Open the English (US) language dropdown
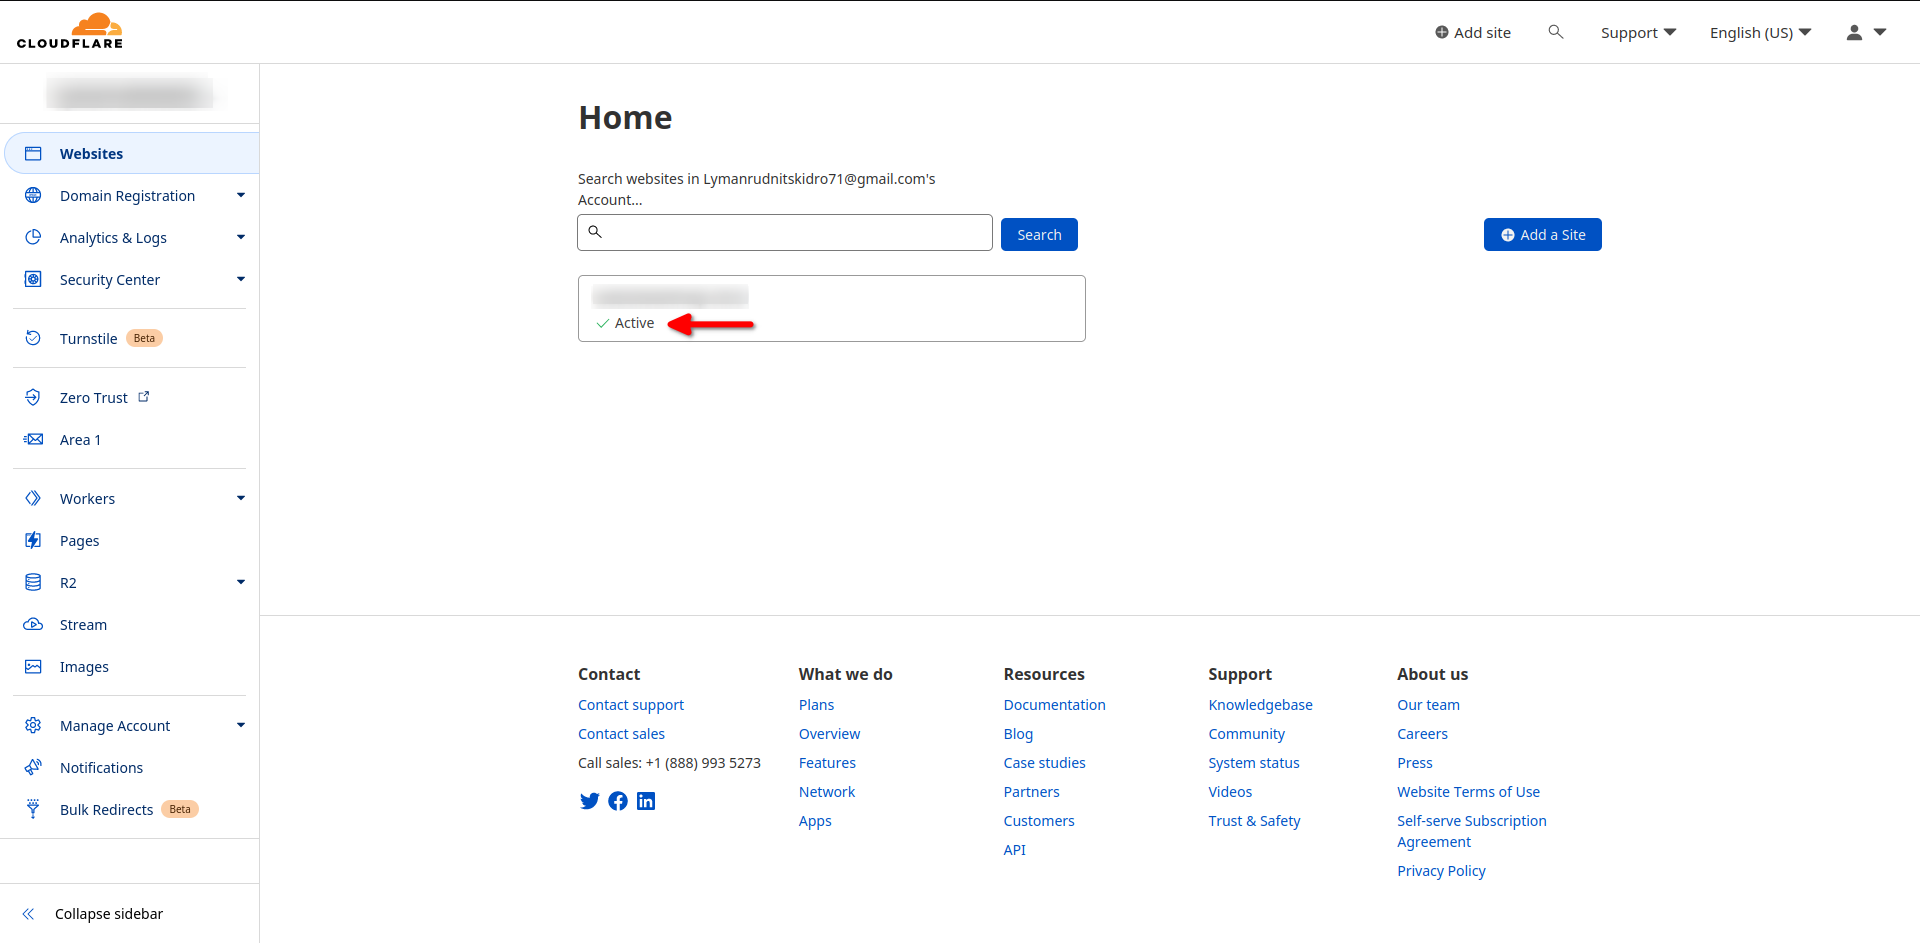This screenshot has width=1920, height=943. pos(1760,33)
